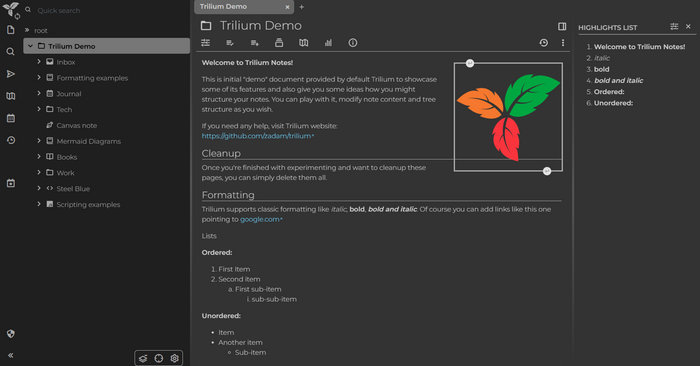
Task: Close the Trilium Demo tab
Action: pos(287,7)
